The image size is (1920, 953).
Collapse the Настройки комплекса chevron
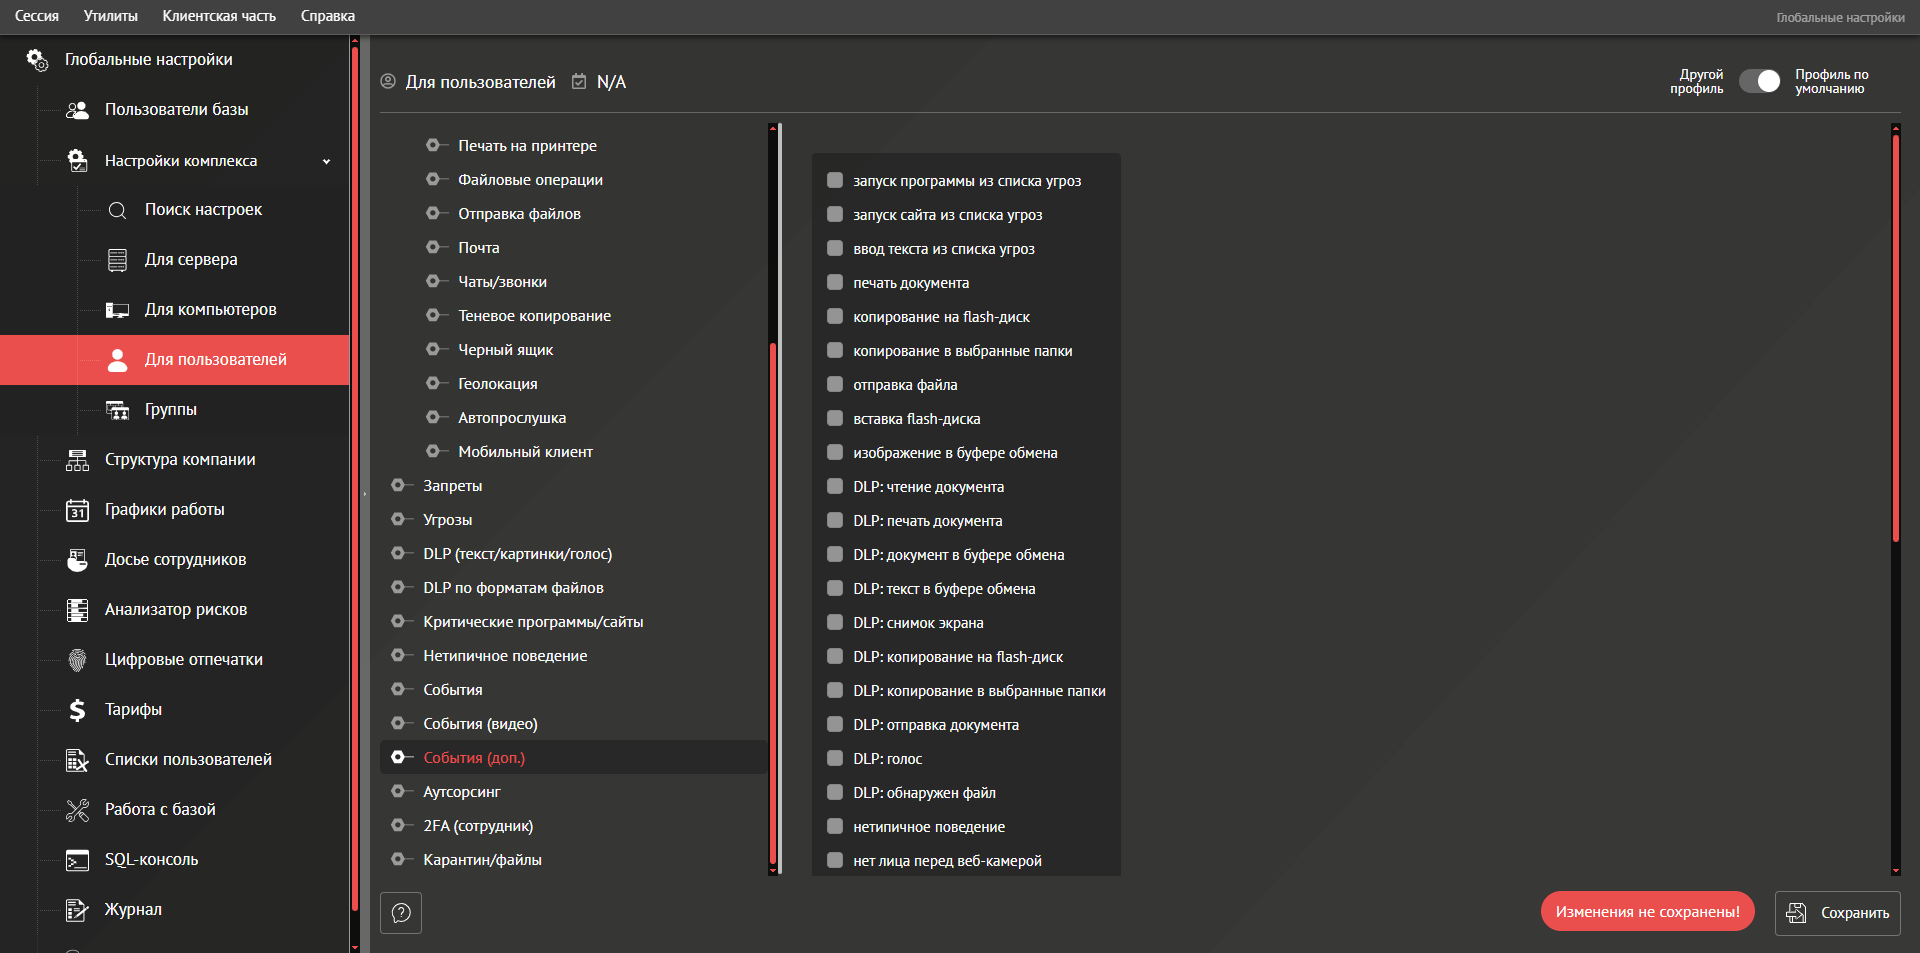coord(326,162)
